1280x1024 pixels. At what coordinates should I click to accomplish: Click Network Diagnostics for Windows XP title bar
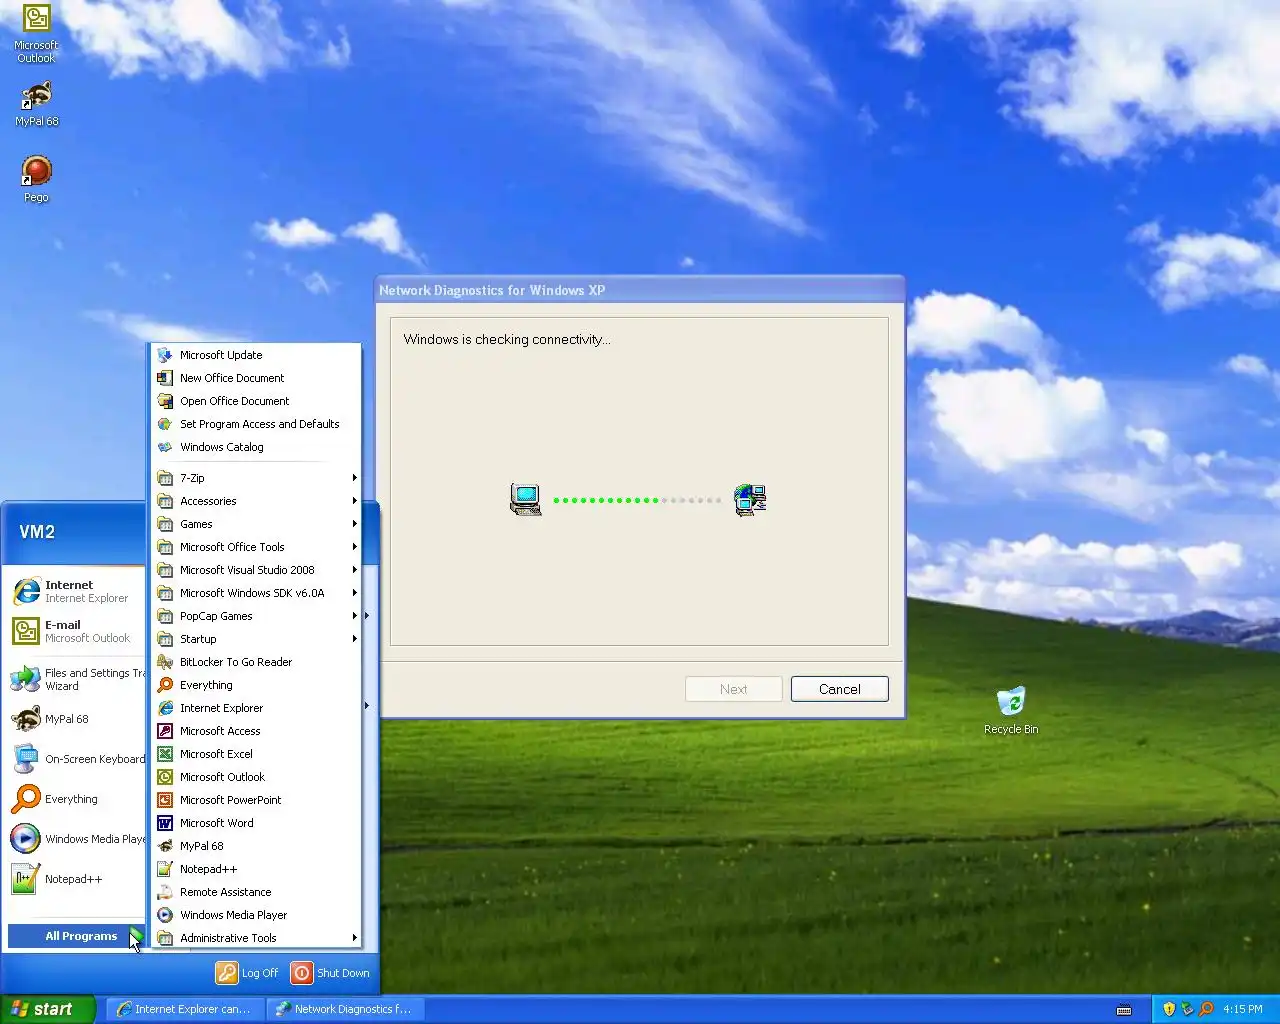[640, 290]
